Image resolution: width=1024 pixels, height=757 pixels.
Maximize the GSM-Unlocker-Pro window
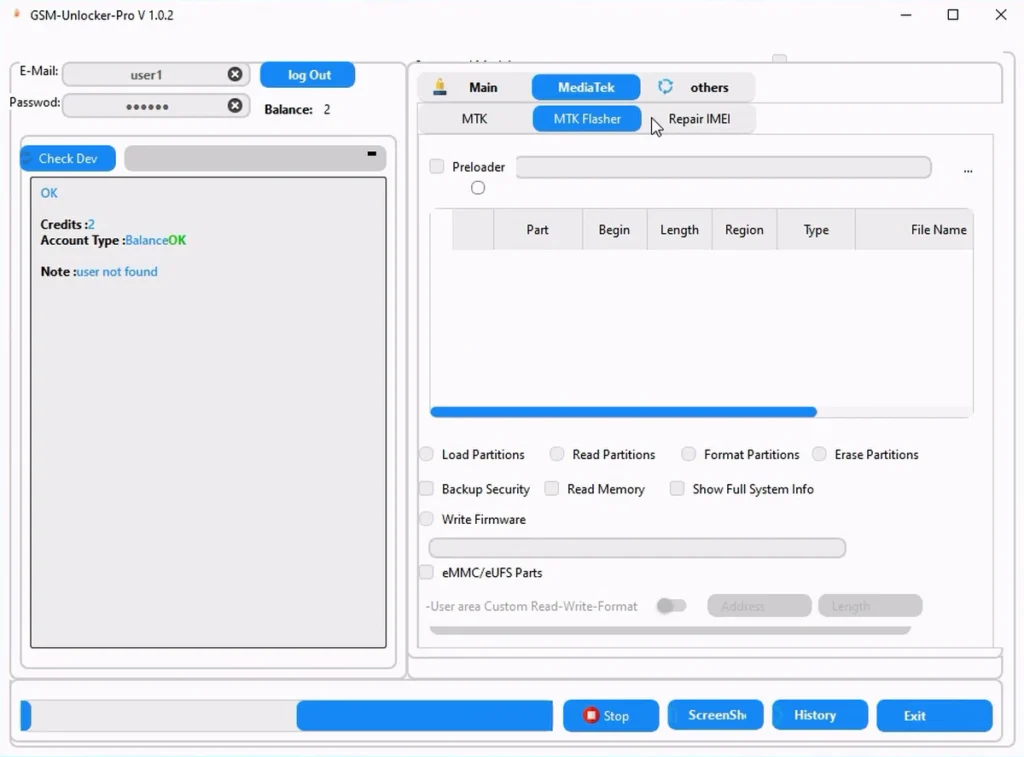953,15
